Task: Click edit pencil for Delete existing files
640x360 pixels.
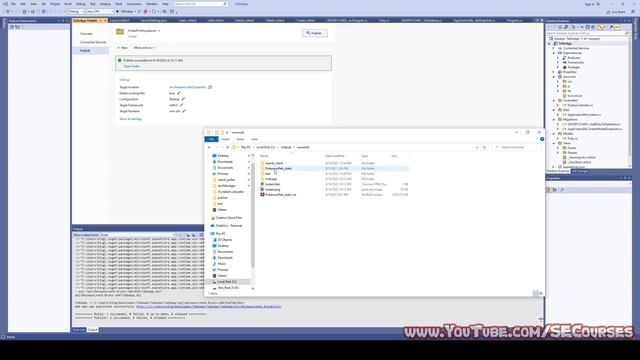Action: pyautogui.click(x=178, y=93)
